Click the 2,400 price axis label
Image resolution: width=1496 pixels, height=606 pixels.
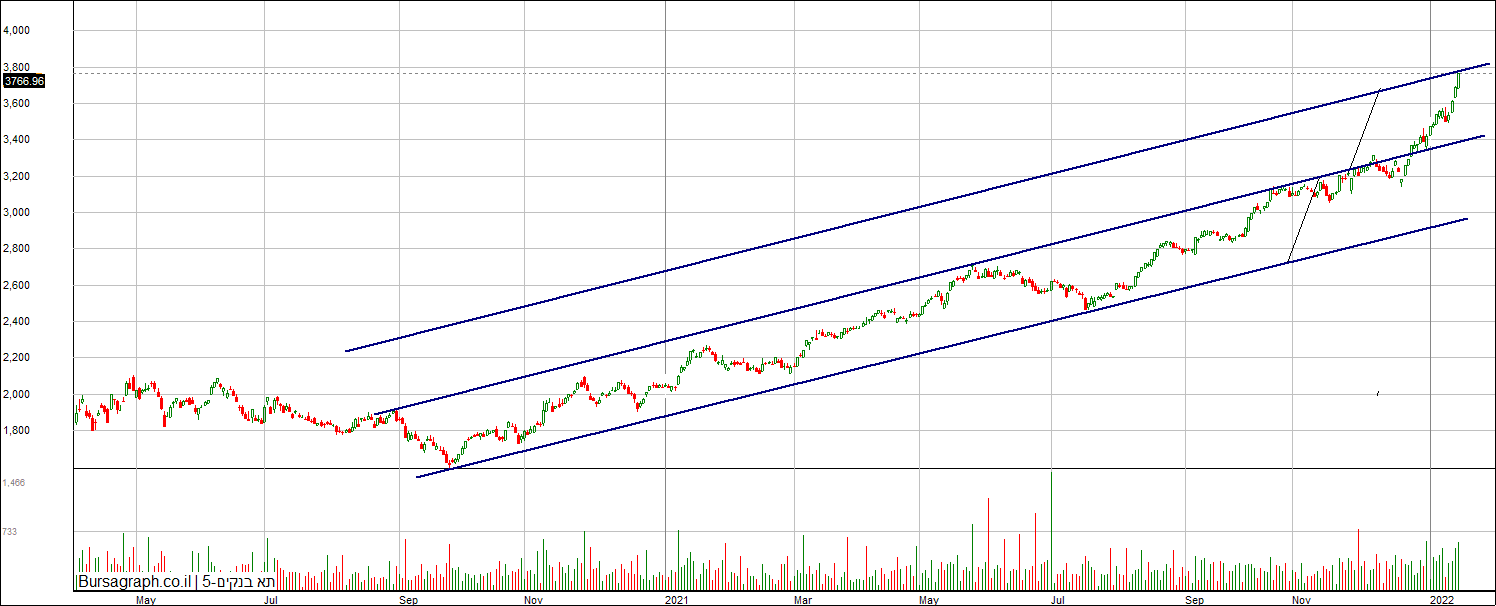tap(17, 322)
